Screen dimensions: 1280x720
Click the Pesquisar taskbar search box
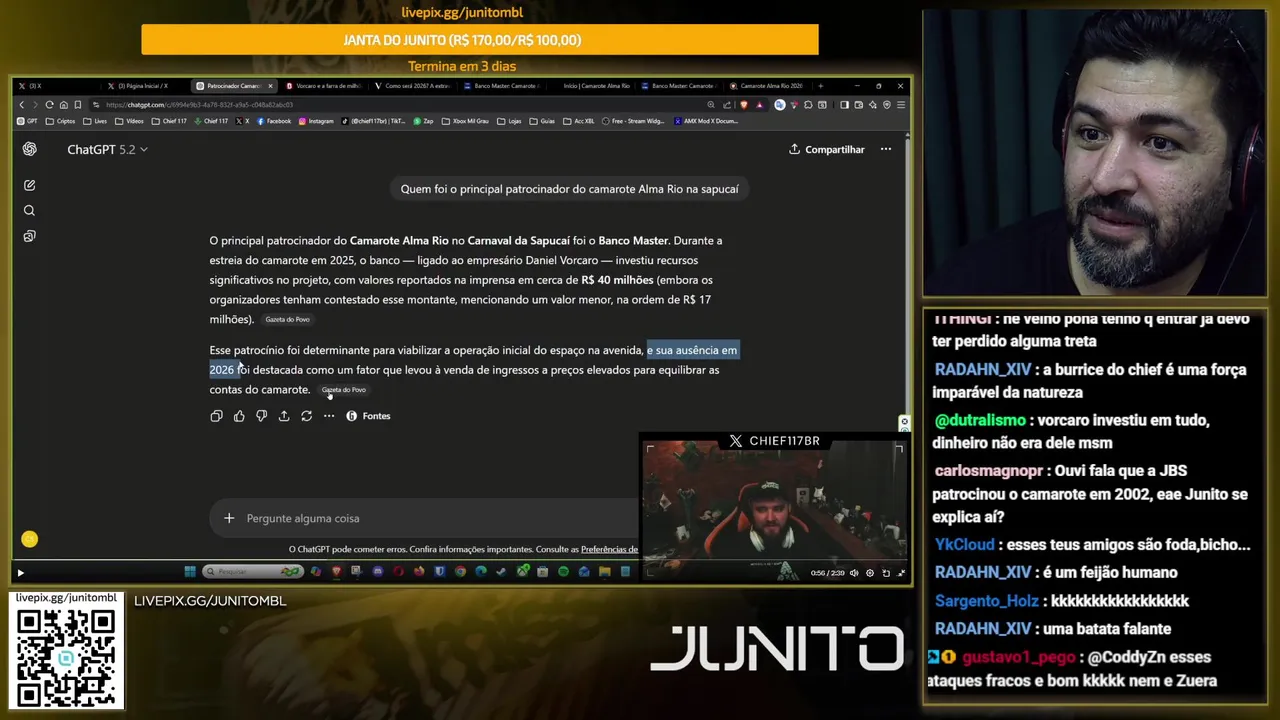[x=252, y=572]
